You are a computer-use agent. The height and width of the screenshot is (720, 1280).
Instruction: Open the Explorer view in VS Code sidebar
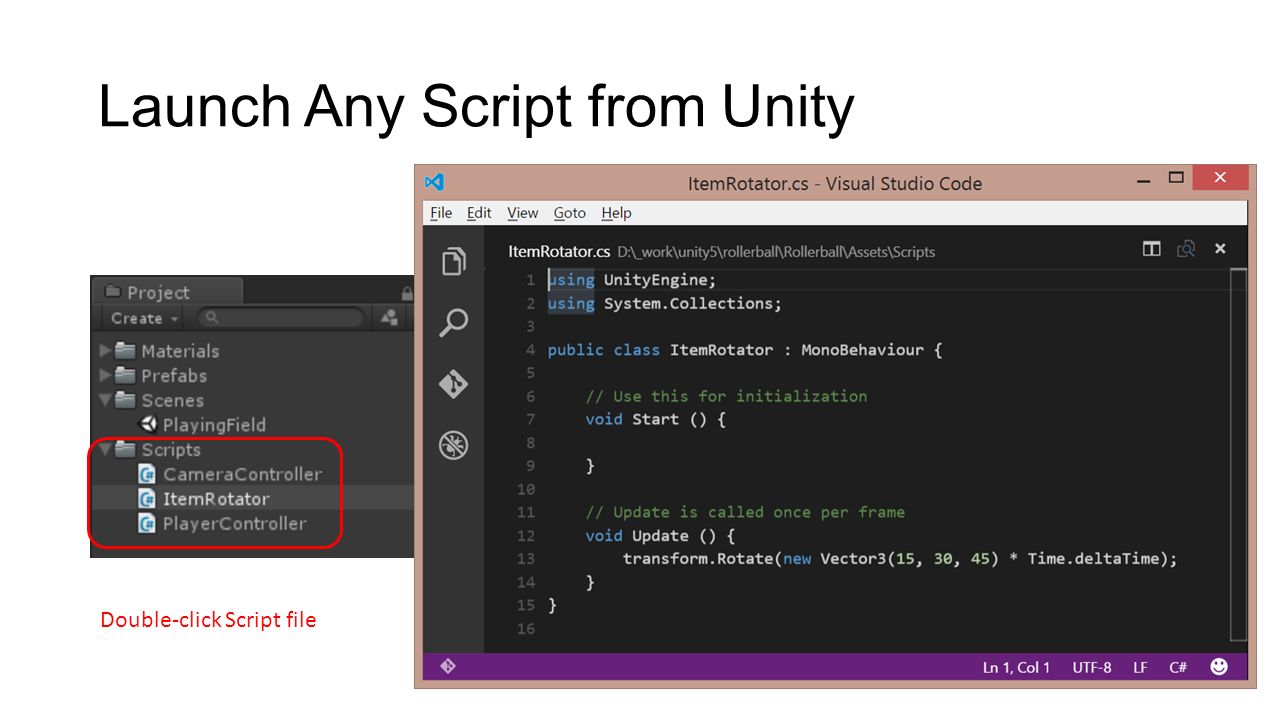(x=454, y=262)
